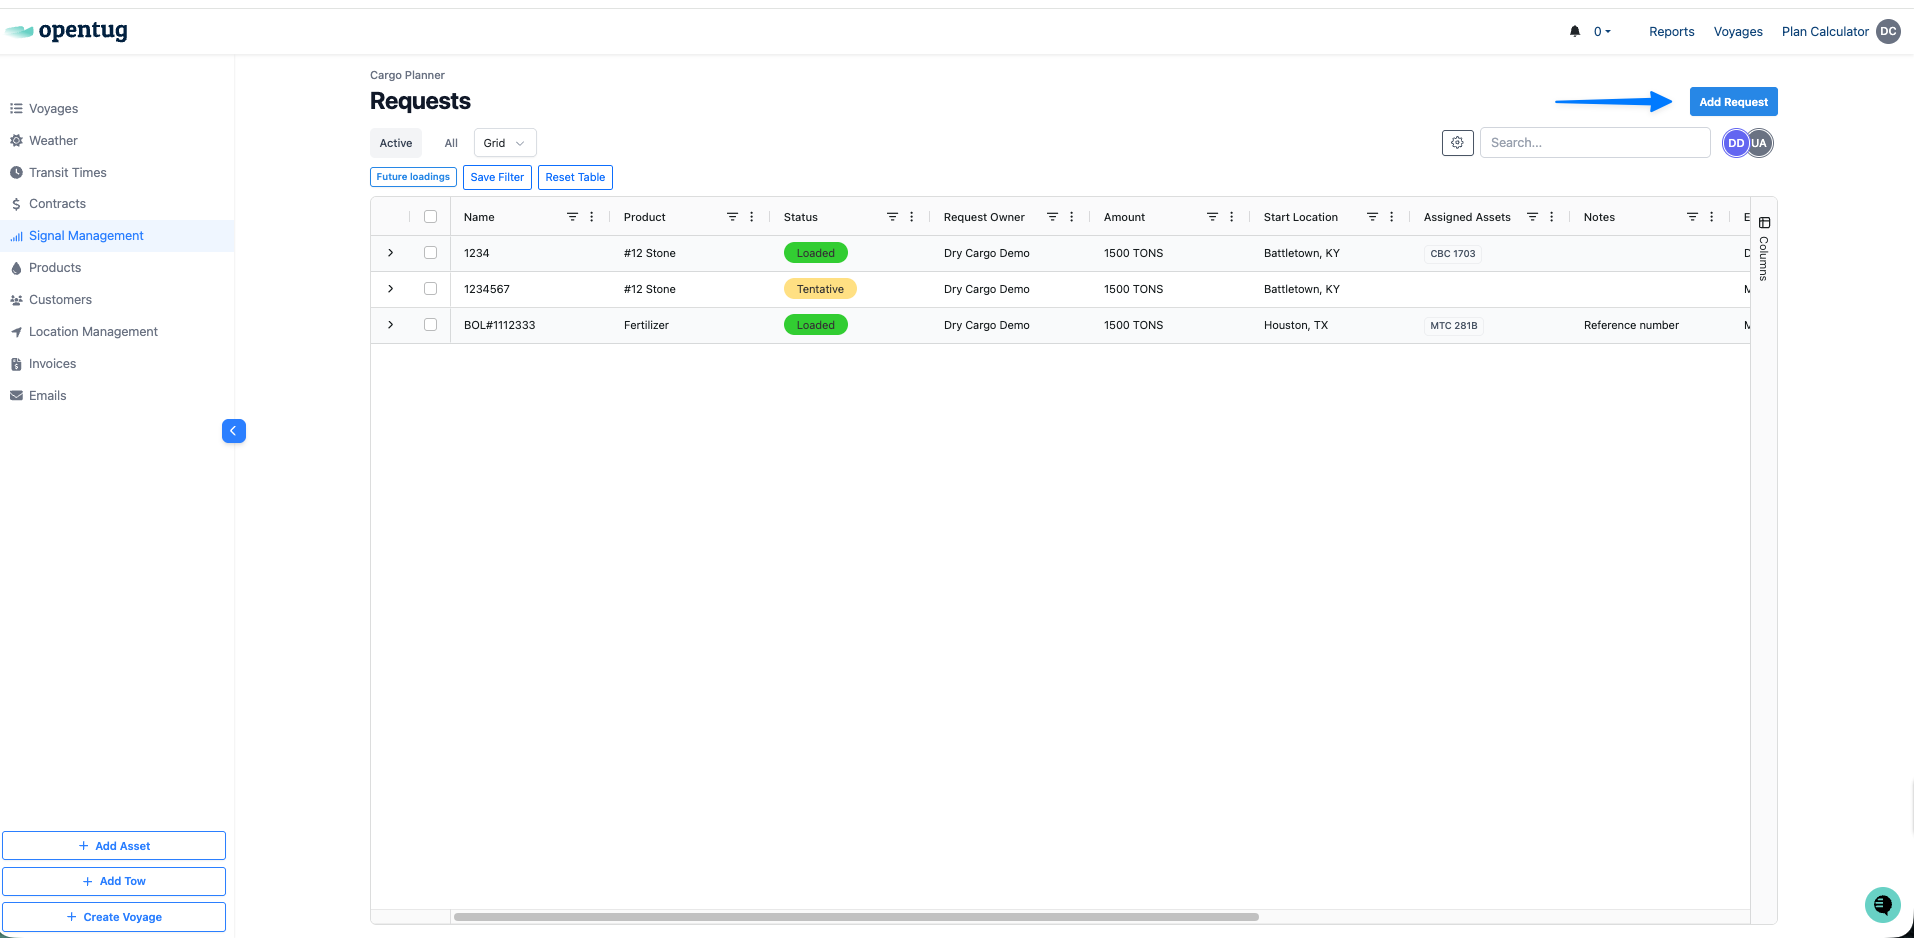This screenshot has height=938, width=1914.
Task: Click the Reset Table button
Action: tap(575, 177)
